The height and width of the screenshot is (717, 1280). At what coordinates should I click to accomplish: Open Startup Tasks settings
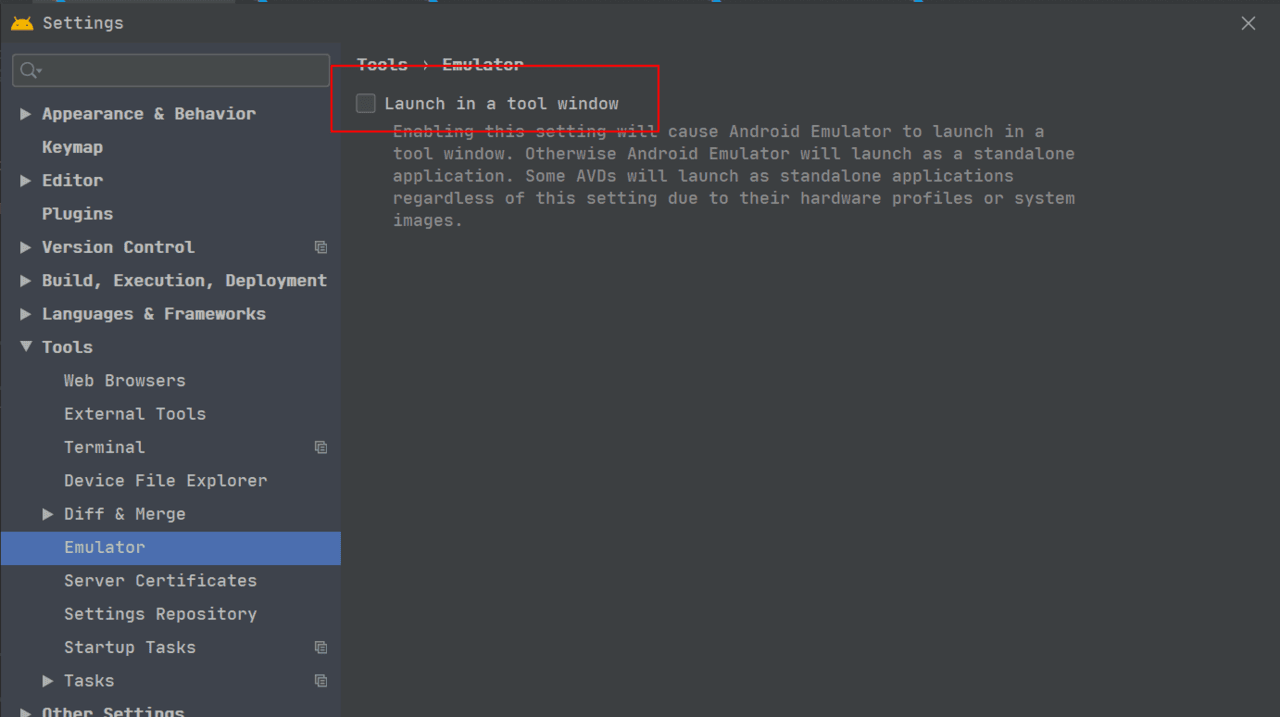click(130, 647)
